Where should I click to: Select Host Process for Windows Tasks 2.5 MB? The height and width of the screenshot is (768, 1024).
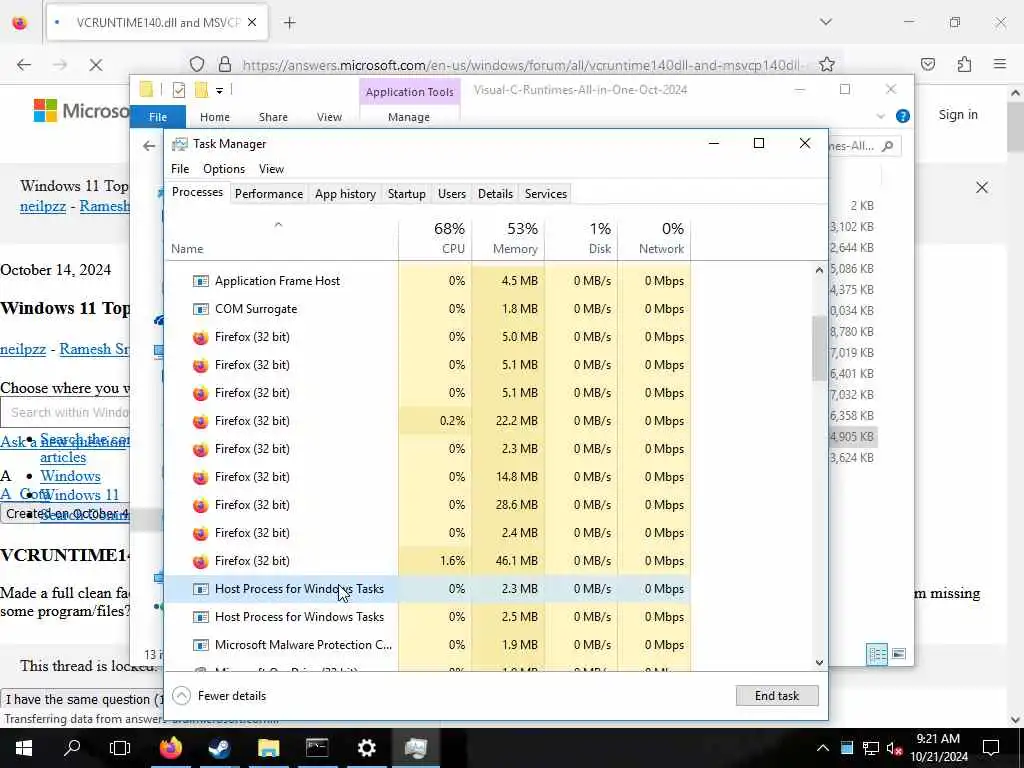click(427, 617)
